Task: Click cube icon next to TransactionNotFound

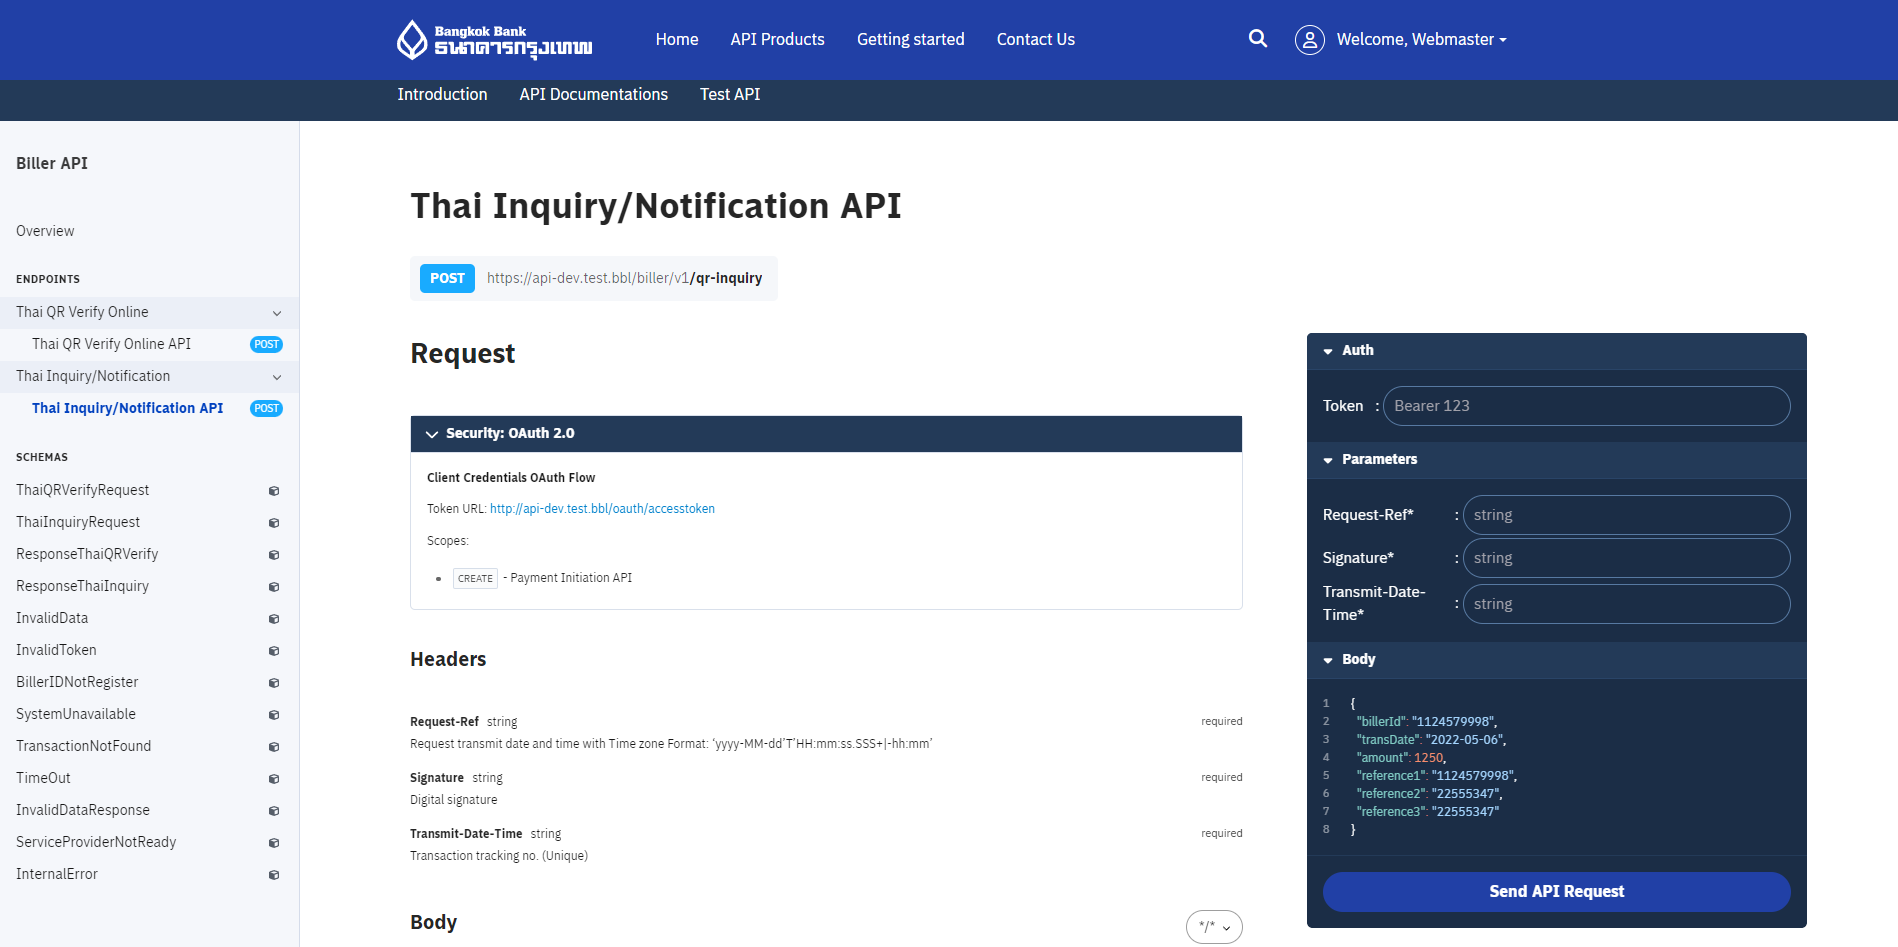Action: (x=274, y=747)
